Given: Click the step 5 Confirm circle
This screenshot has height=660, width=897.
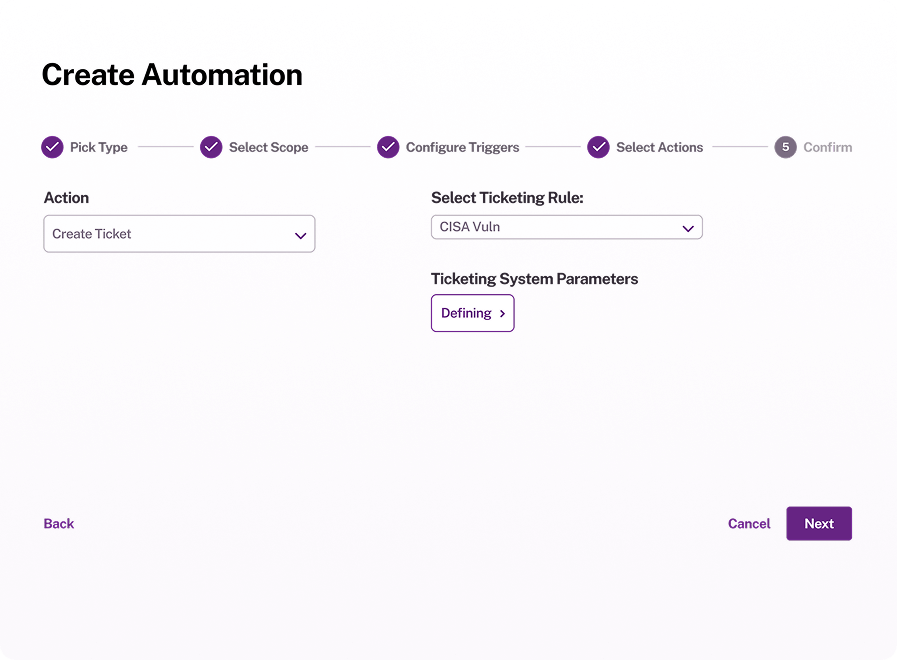Looking at the screenshot, I should (x=785, y=147).
